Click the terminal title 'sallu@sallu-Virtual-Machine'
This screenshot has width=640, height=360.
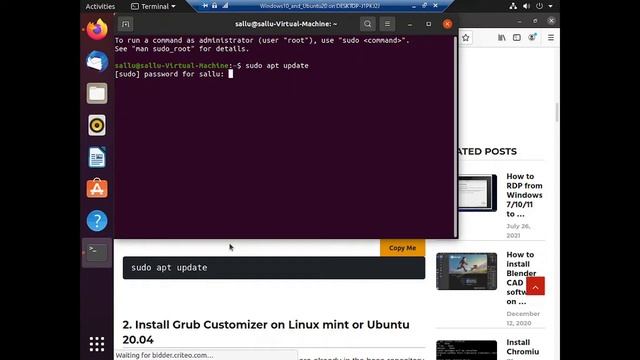click(x=286, y=24)
